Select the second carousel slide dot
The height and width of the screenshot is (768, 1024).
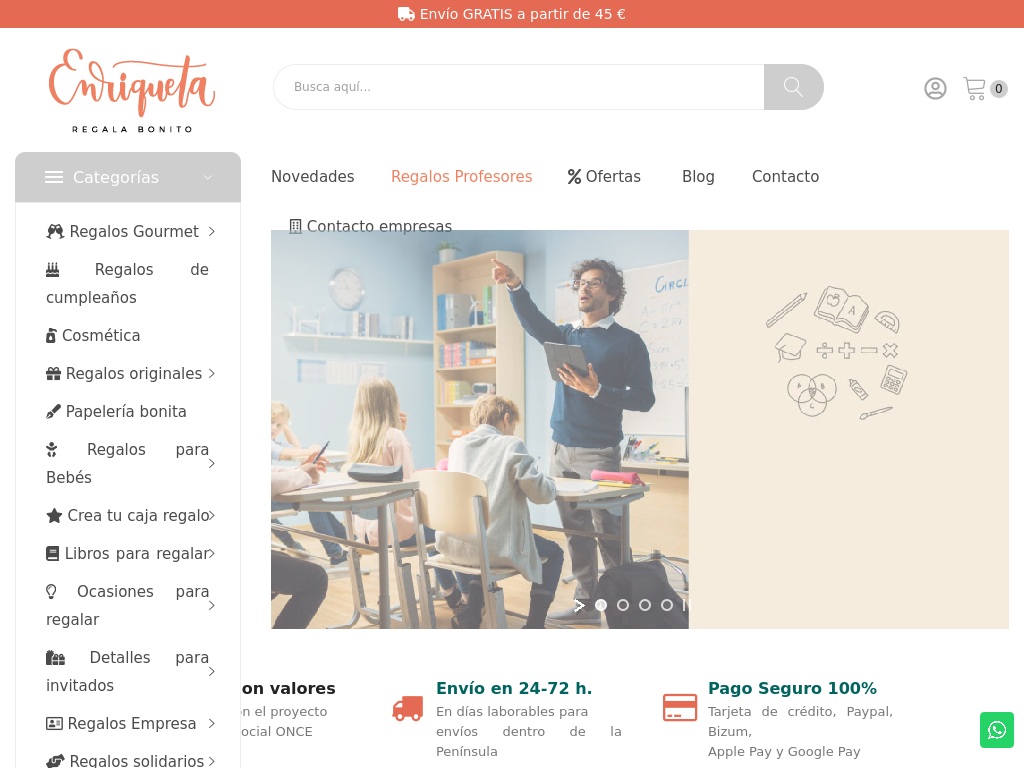point(623,605)
